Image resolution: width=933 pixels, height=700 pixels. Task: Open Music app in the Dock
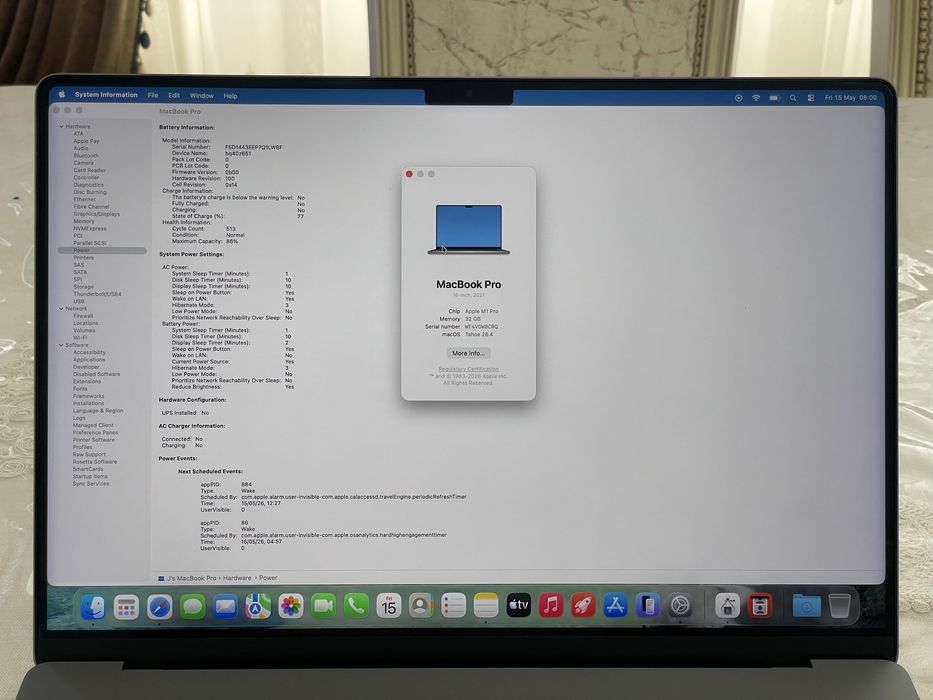(551, 605)
